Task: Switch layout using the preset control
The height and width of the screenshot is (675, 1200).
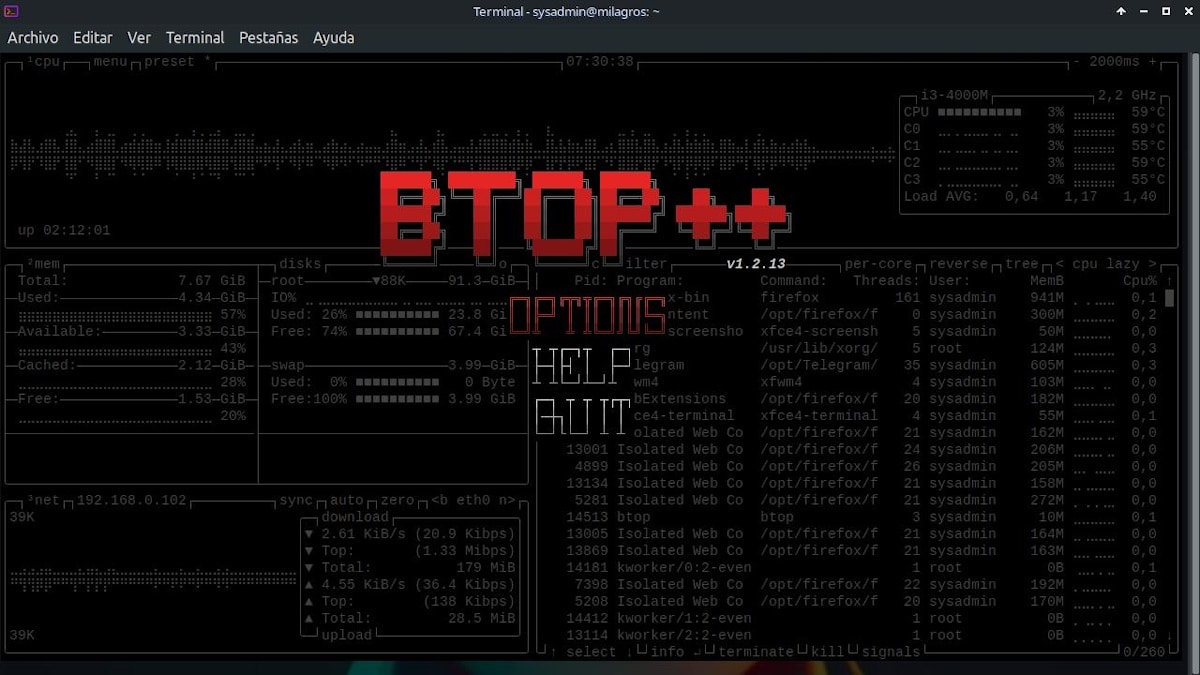Action: click(x=168, y=61)
